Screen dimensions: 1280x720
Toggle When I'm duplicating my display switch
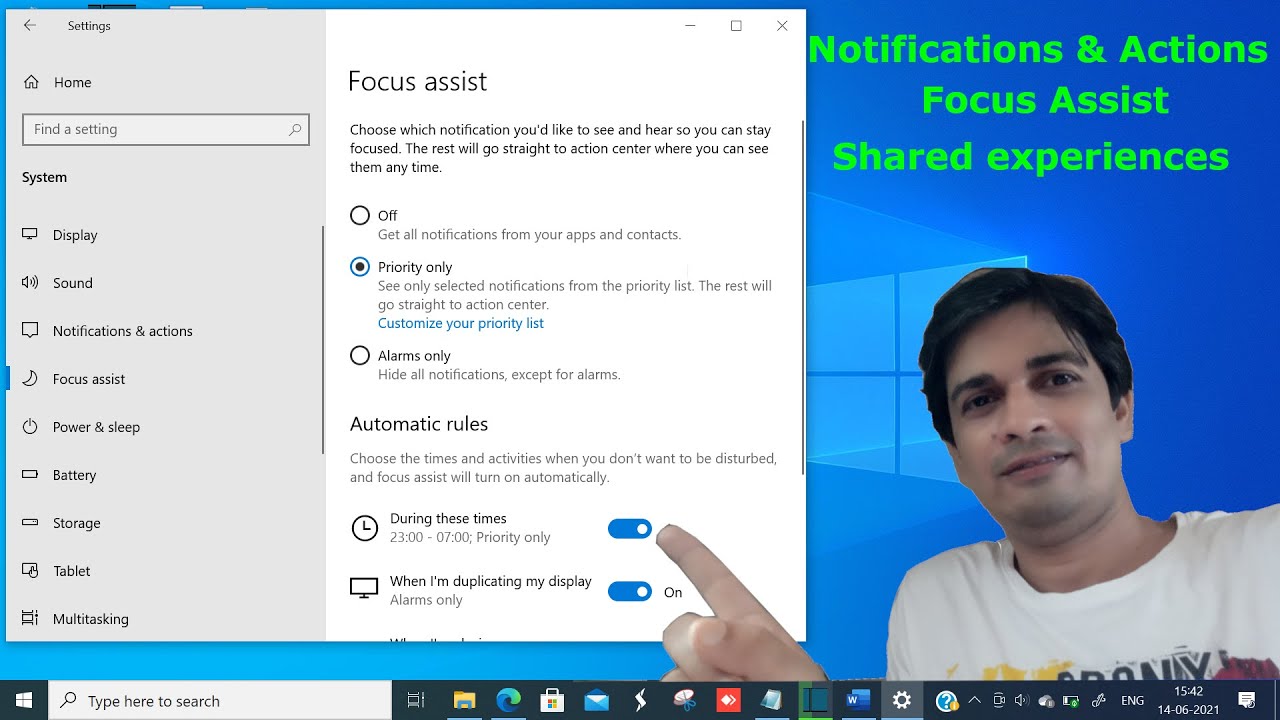630,592
